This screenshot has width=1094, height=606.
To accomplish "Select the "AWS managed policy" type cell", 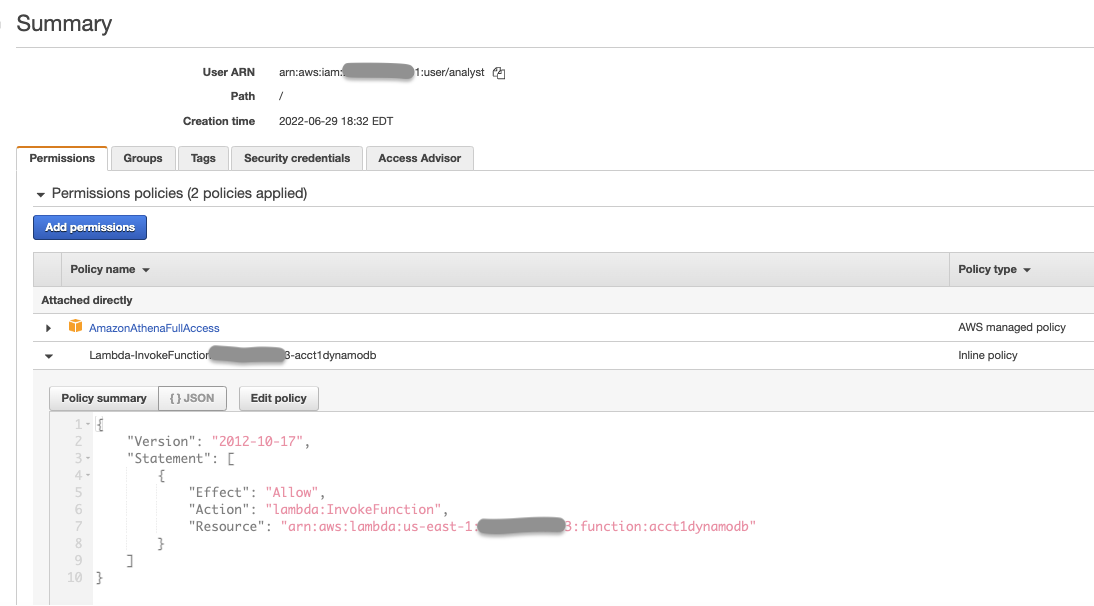I will click(1012, 327).
